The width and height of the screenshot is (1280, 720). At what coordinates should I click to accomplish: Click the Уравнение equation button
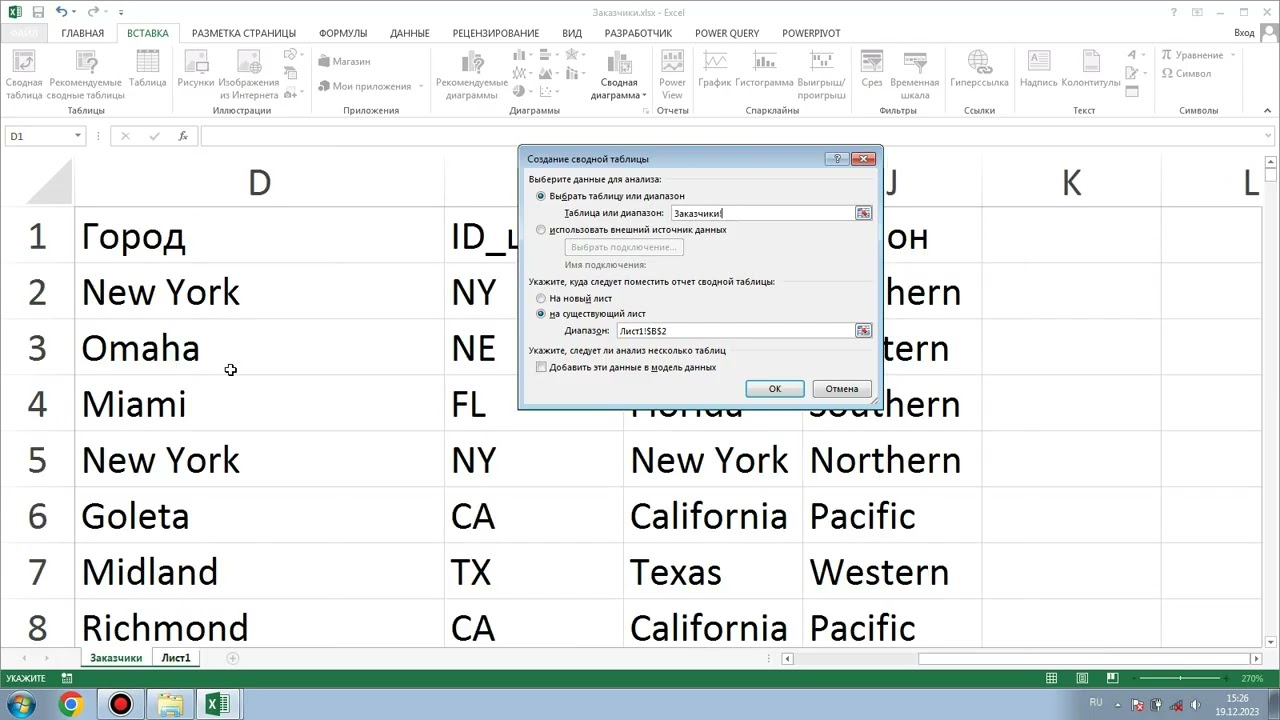tap(1192, 55)
